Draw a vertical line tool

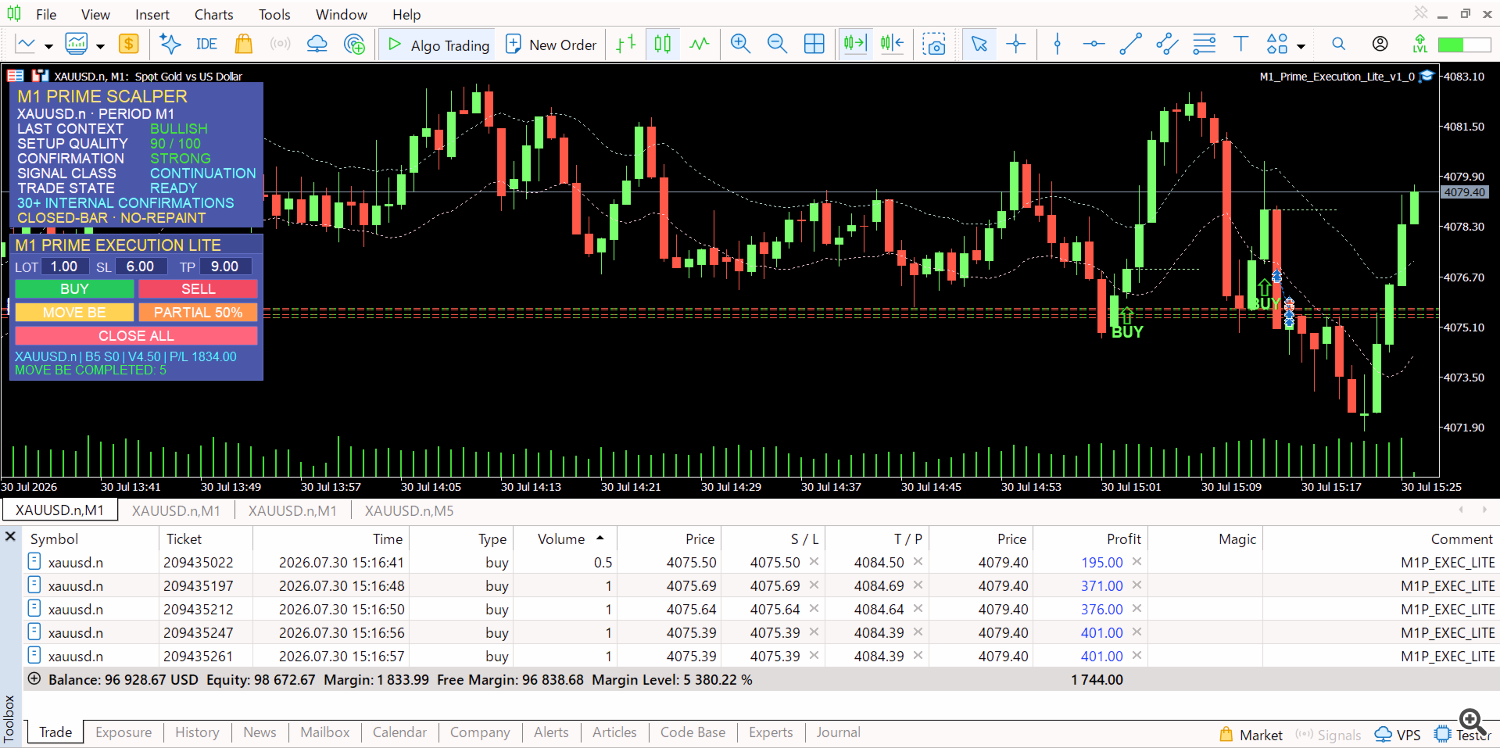(1058, 44)
